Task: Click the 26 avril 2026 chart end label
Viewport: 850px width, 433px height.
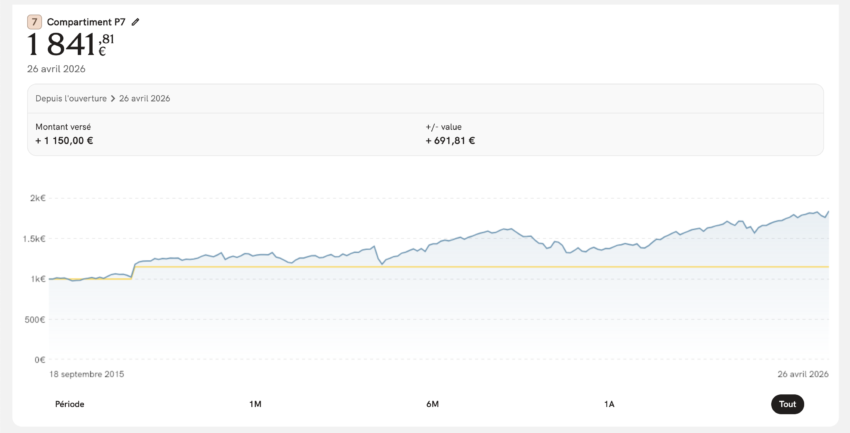Action: 801,373
